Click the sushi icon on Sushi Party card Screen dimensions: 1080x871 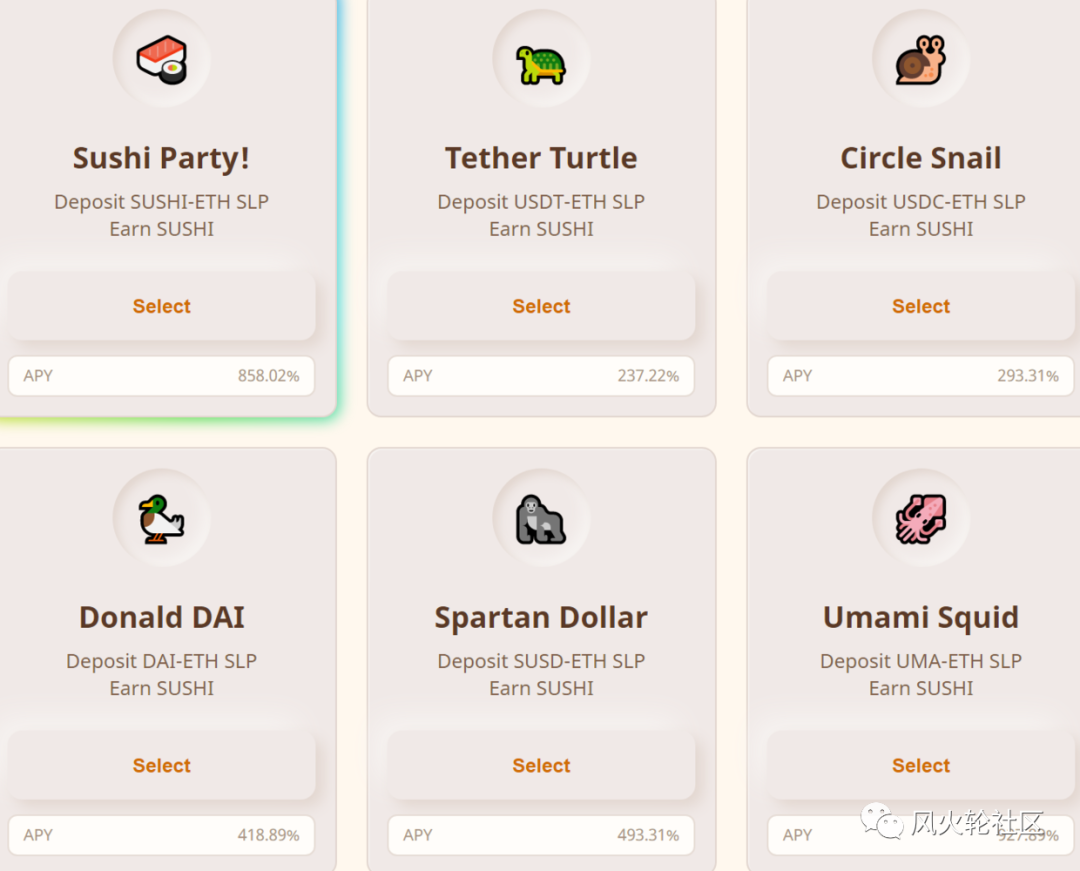point(161,59)
